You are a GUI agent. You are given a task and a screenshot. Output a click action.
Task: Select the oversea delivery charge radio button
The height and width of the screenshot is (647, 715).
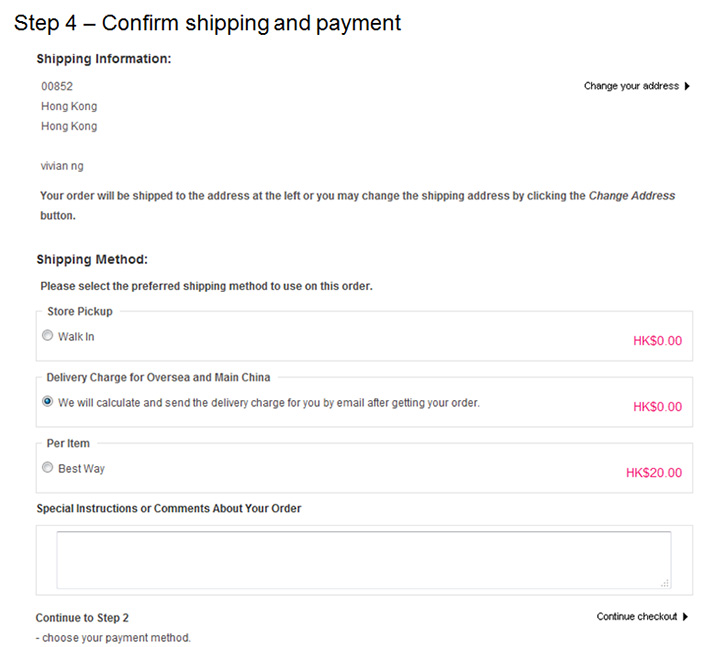coord(47,402)
